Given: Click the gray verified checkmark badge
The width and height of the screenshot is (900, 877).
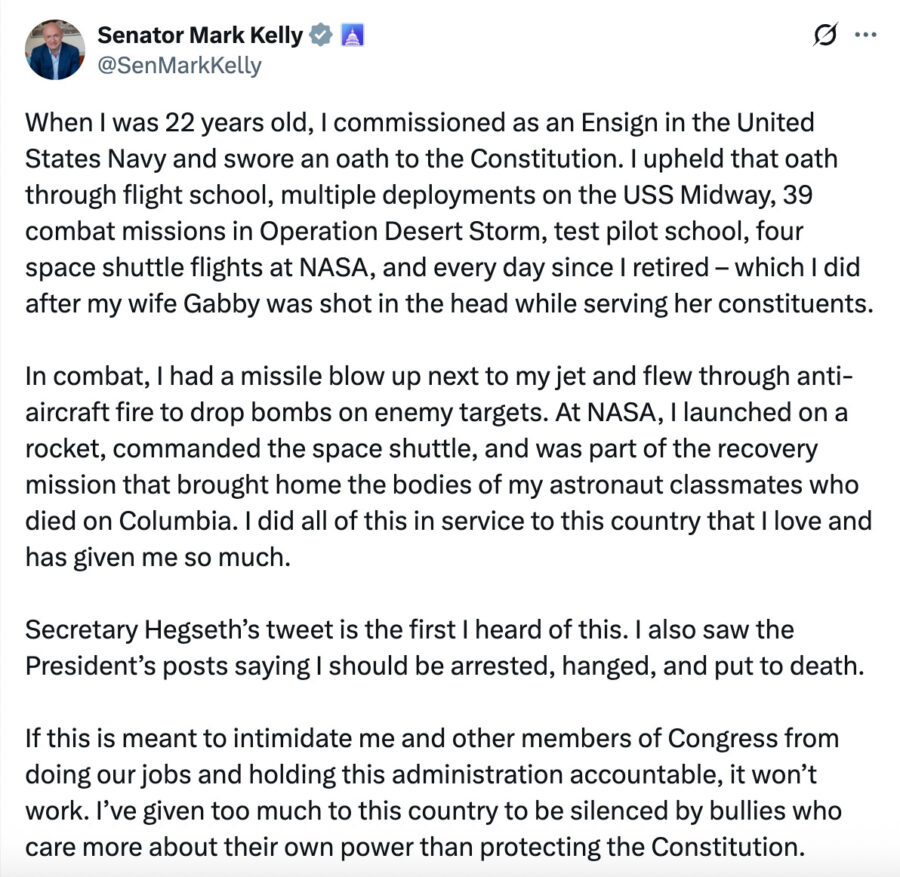Looking at the screenshot, I should 320,36.
